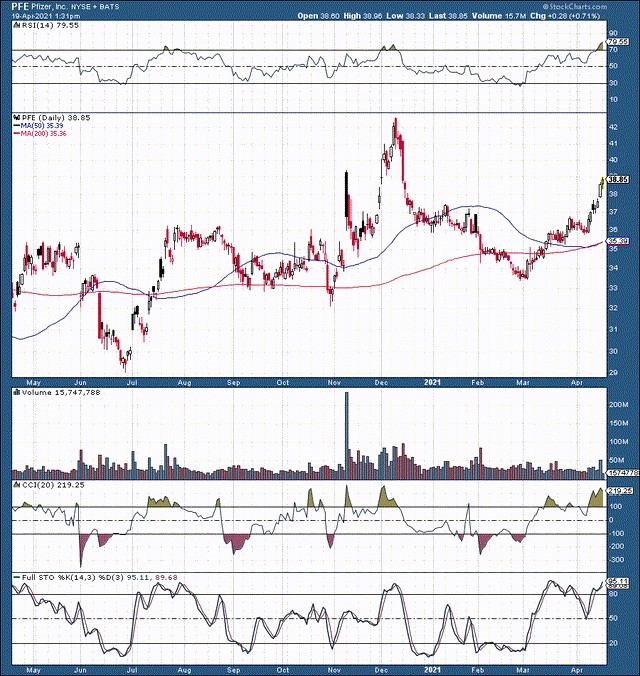Click the bar icon next to Volume 15,747,788
640x676 pixels.
click(17, 393)
